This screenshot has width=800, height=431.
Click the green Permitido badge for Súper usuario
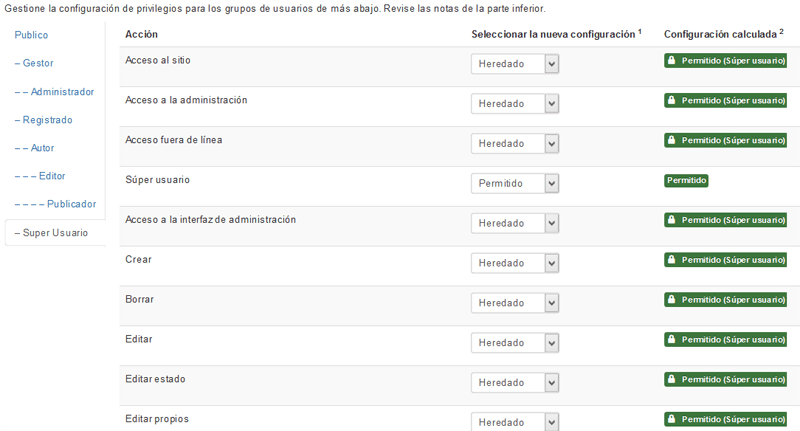point(686,180)
